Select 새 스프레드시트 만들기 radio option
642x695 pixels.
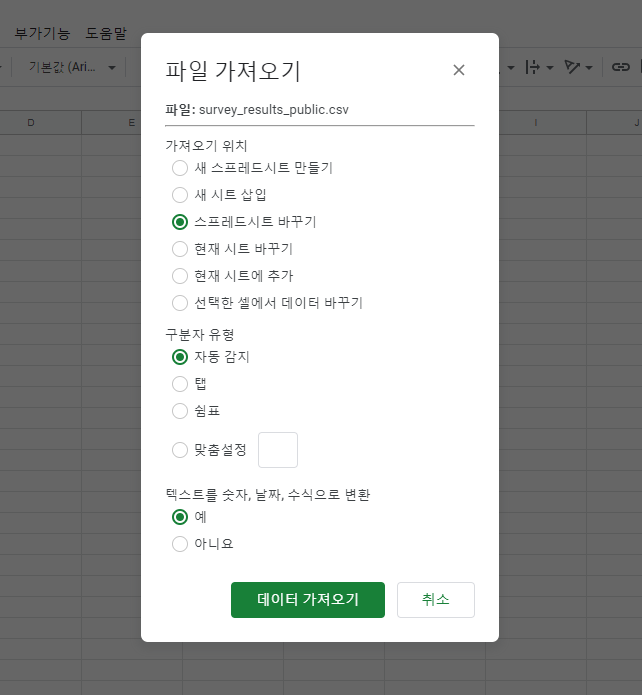(x=180, y=168)
